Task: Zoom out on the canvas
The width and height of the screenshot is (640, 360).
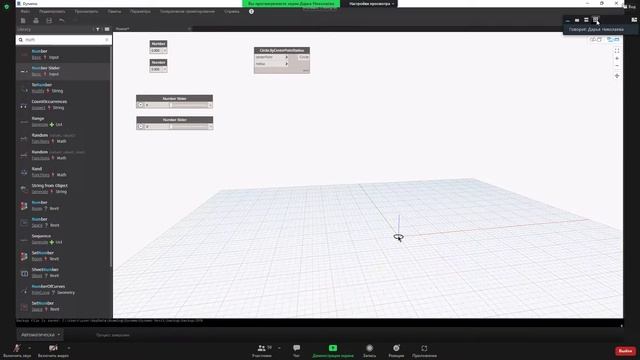Action: click(x=617, y=66)
